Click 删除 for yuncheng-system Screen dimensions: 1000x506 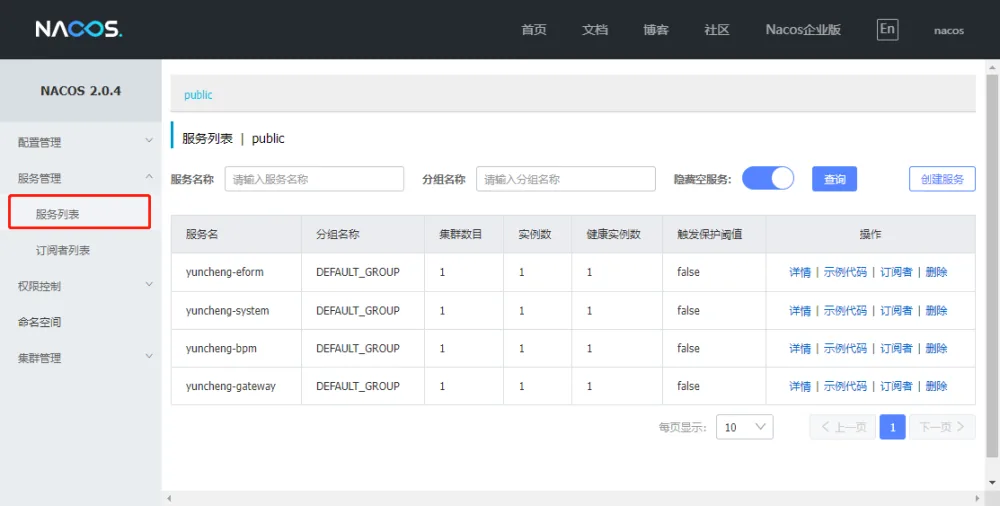point(936,311)
